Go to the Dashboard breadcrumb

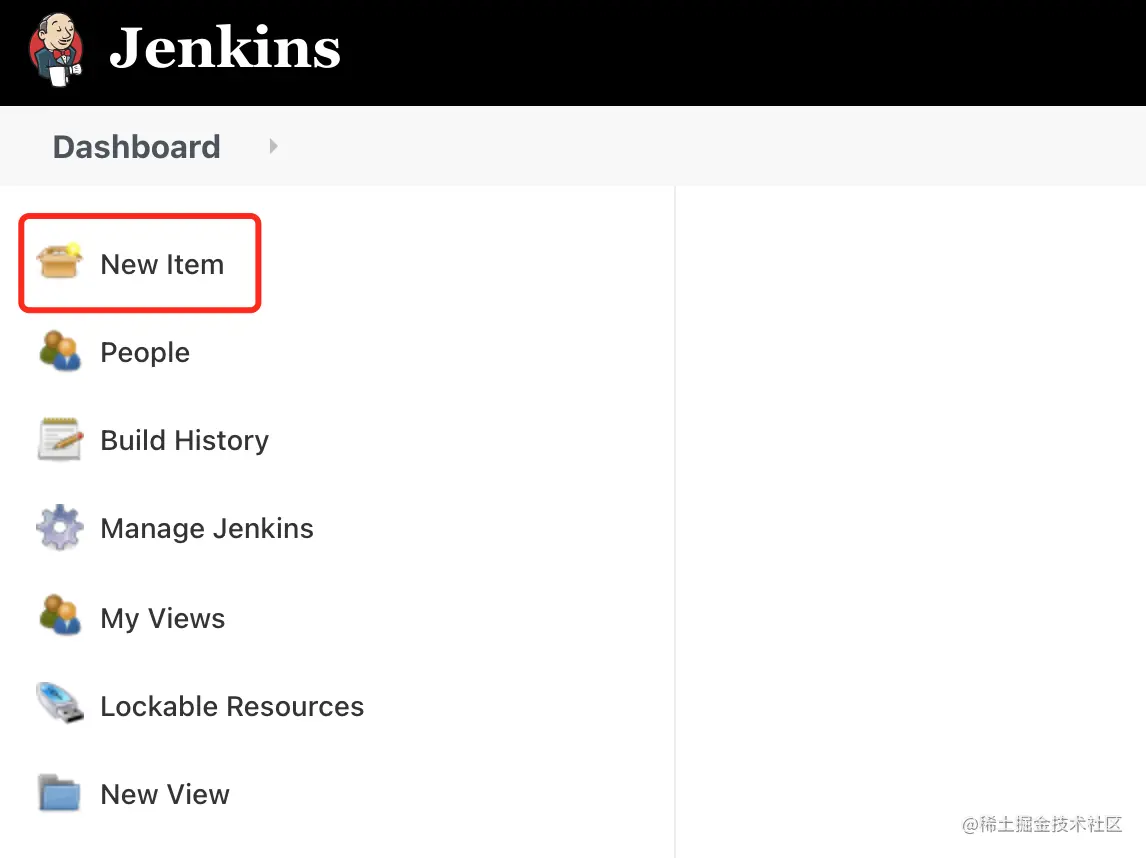[x=136, y=147]
